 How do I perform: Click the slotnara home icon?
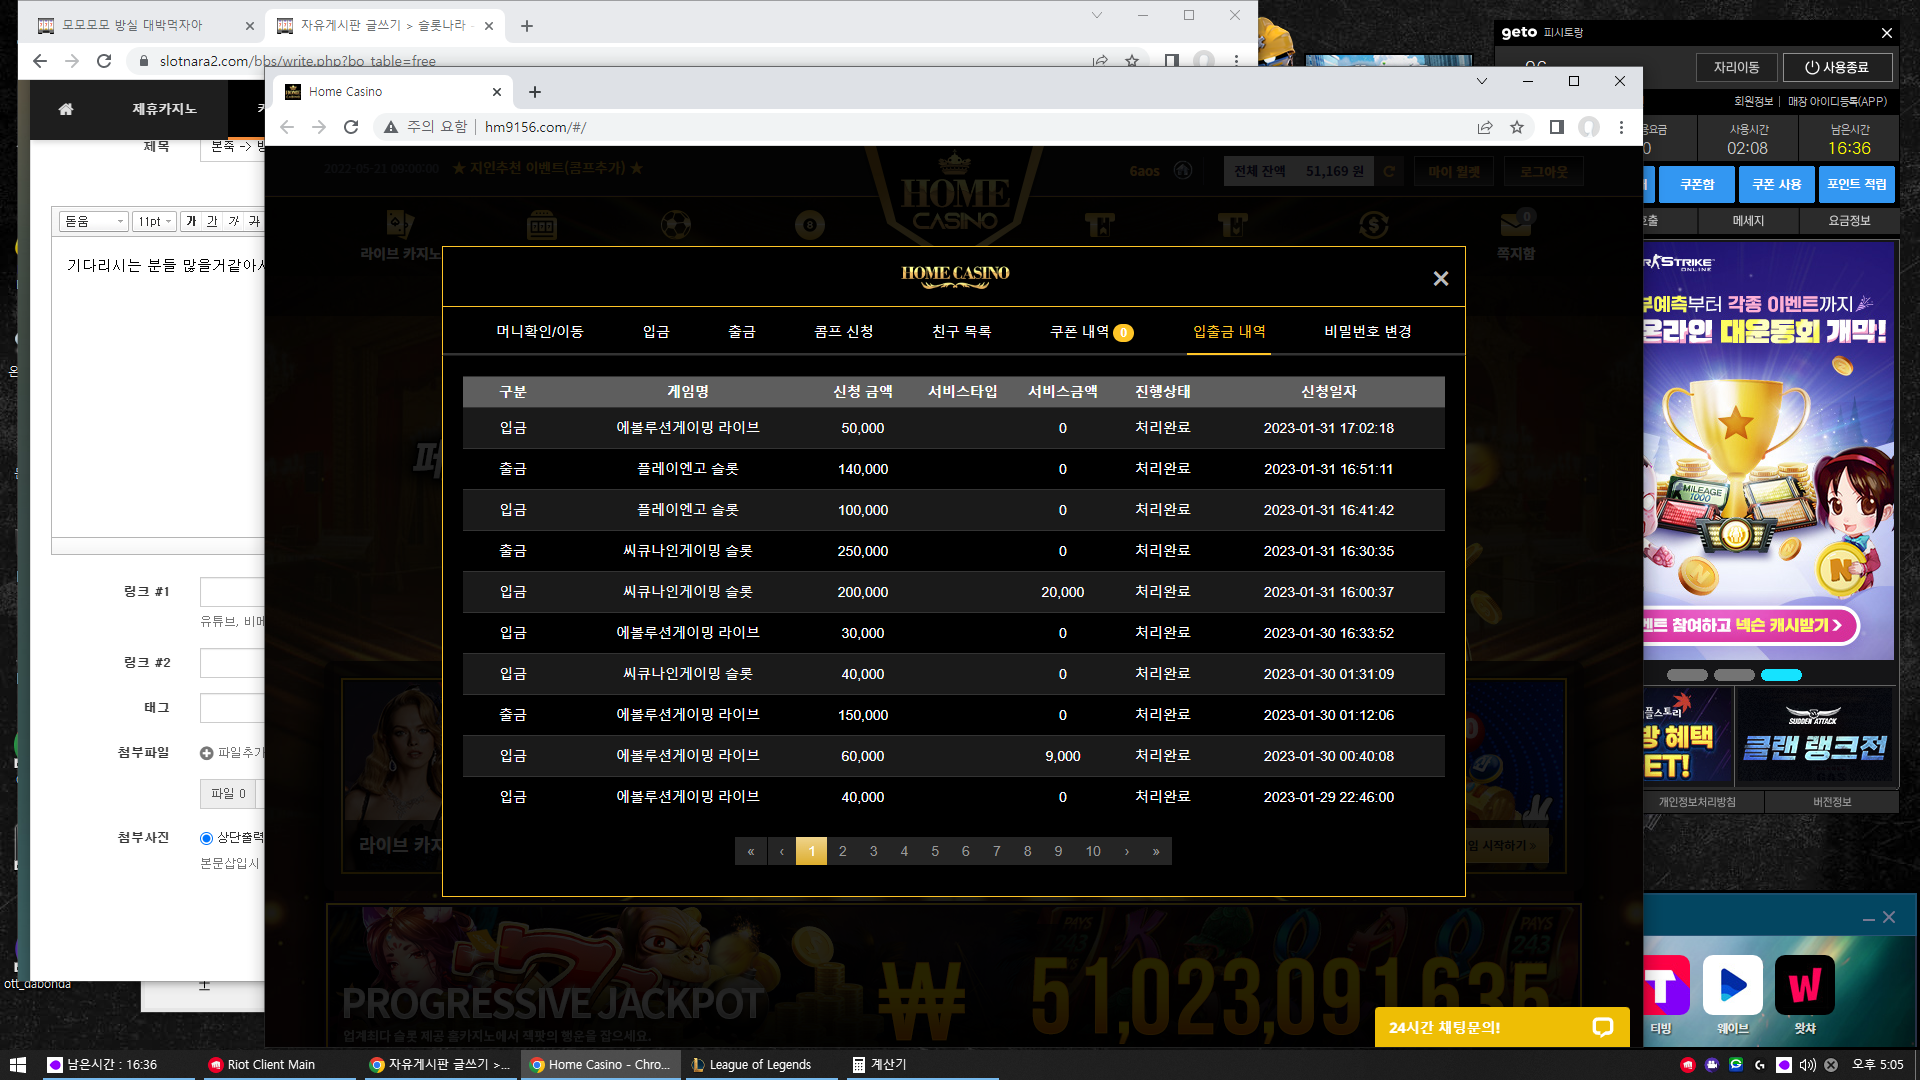pyautogui.click(x=66, y=109)
